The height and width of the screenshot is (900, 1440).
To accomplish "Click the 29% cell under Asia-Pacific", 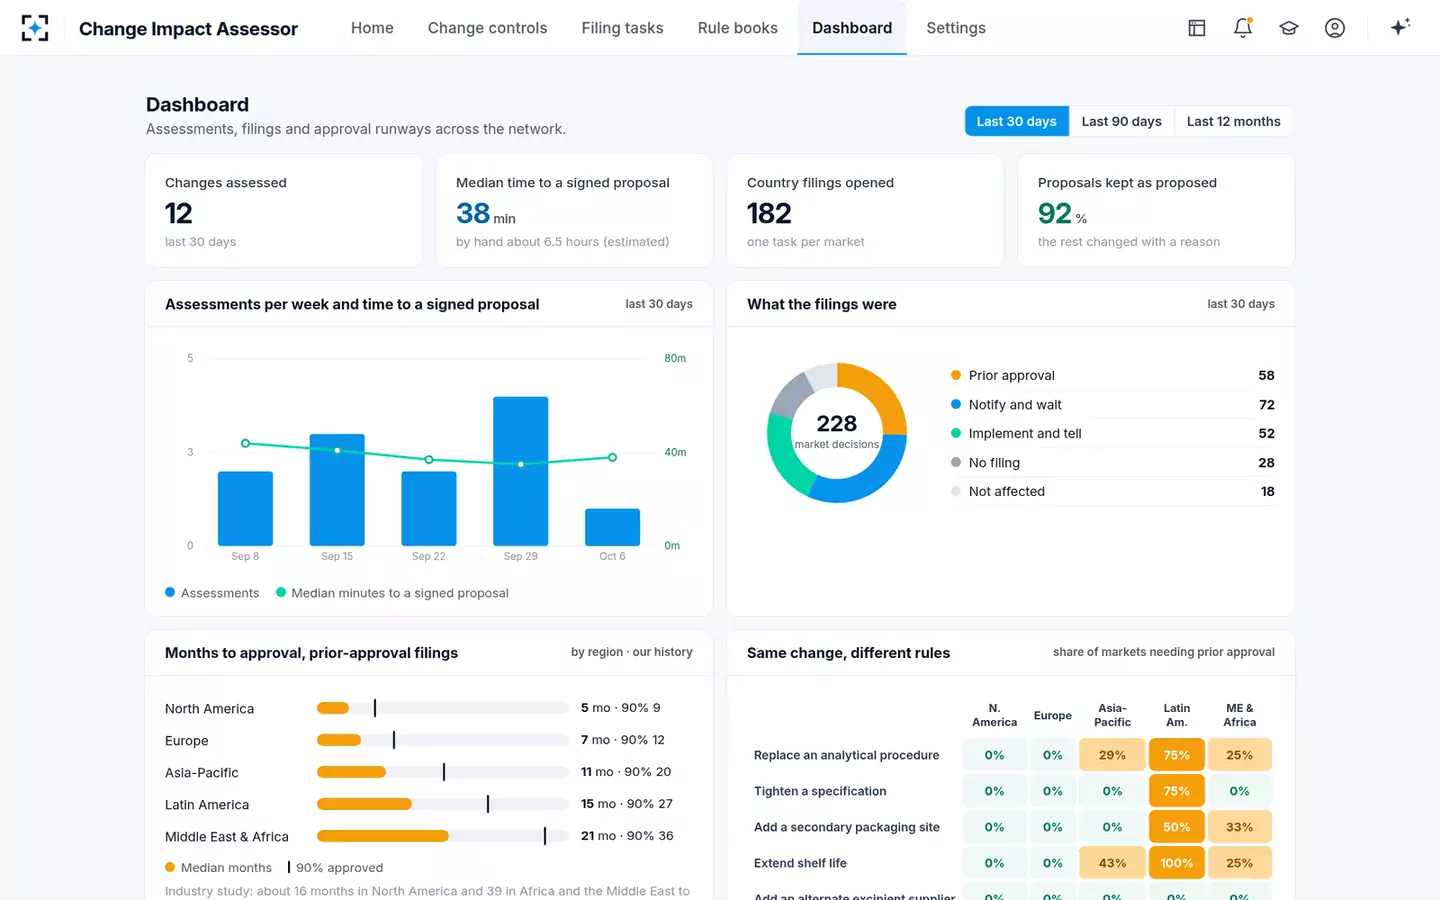I will coord(1112,755).
